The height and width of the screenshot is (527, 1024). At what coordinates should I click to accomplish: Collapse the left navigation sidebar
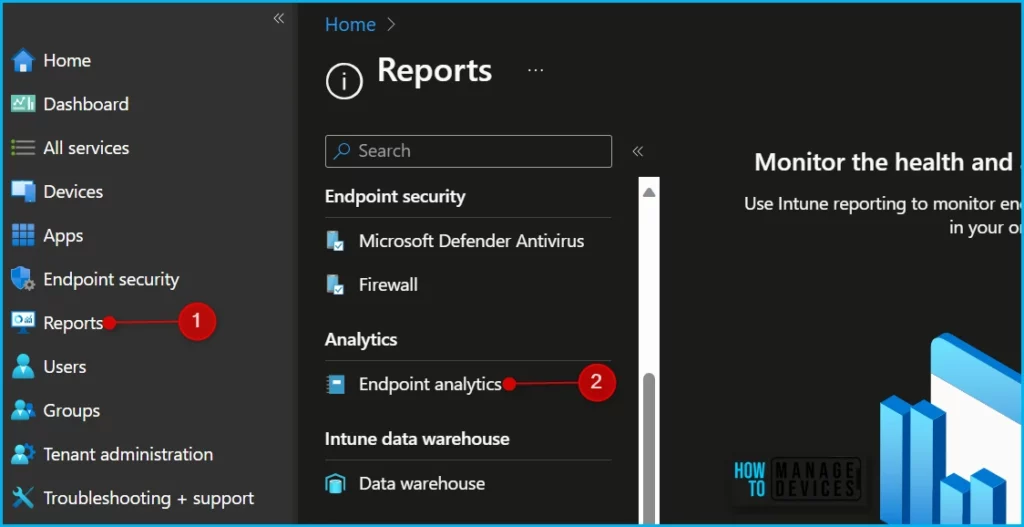(x=279, y=18)
